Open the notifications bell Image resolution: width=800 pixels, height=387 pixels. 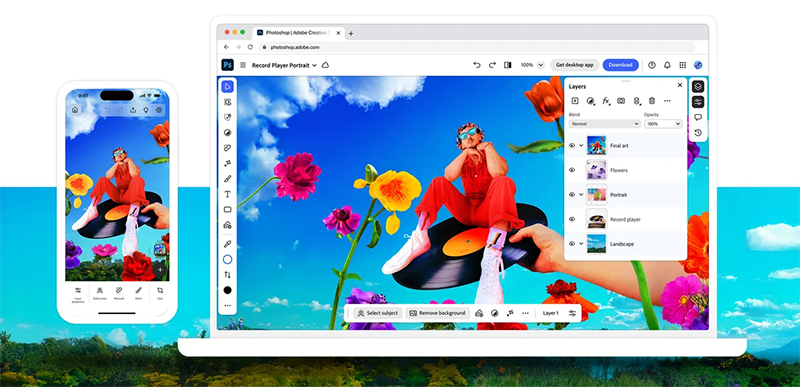point(667,65)
